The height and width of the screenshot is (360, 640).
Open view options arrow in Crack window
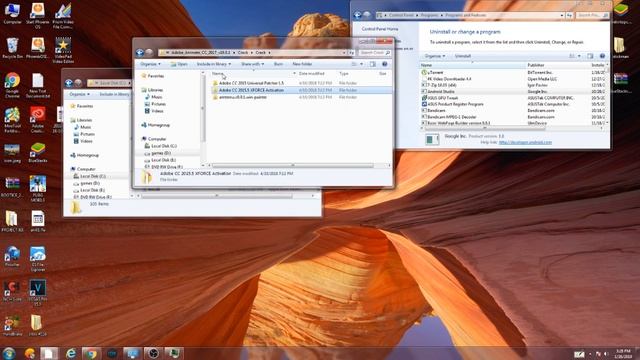click(x=361, y=64)
